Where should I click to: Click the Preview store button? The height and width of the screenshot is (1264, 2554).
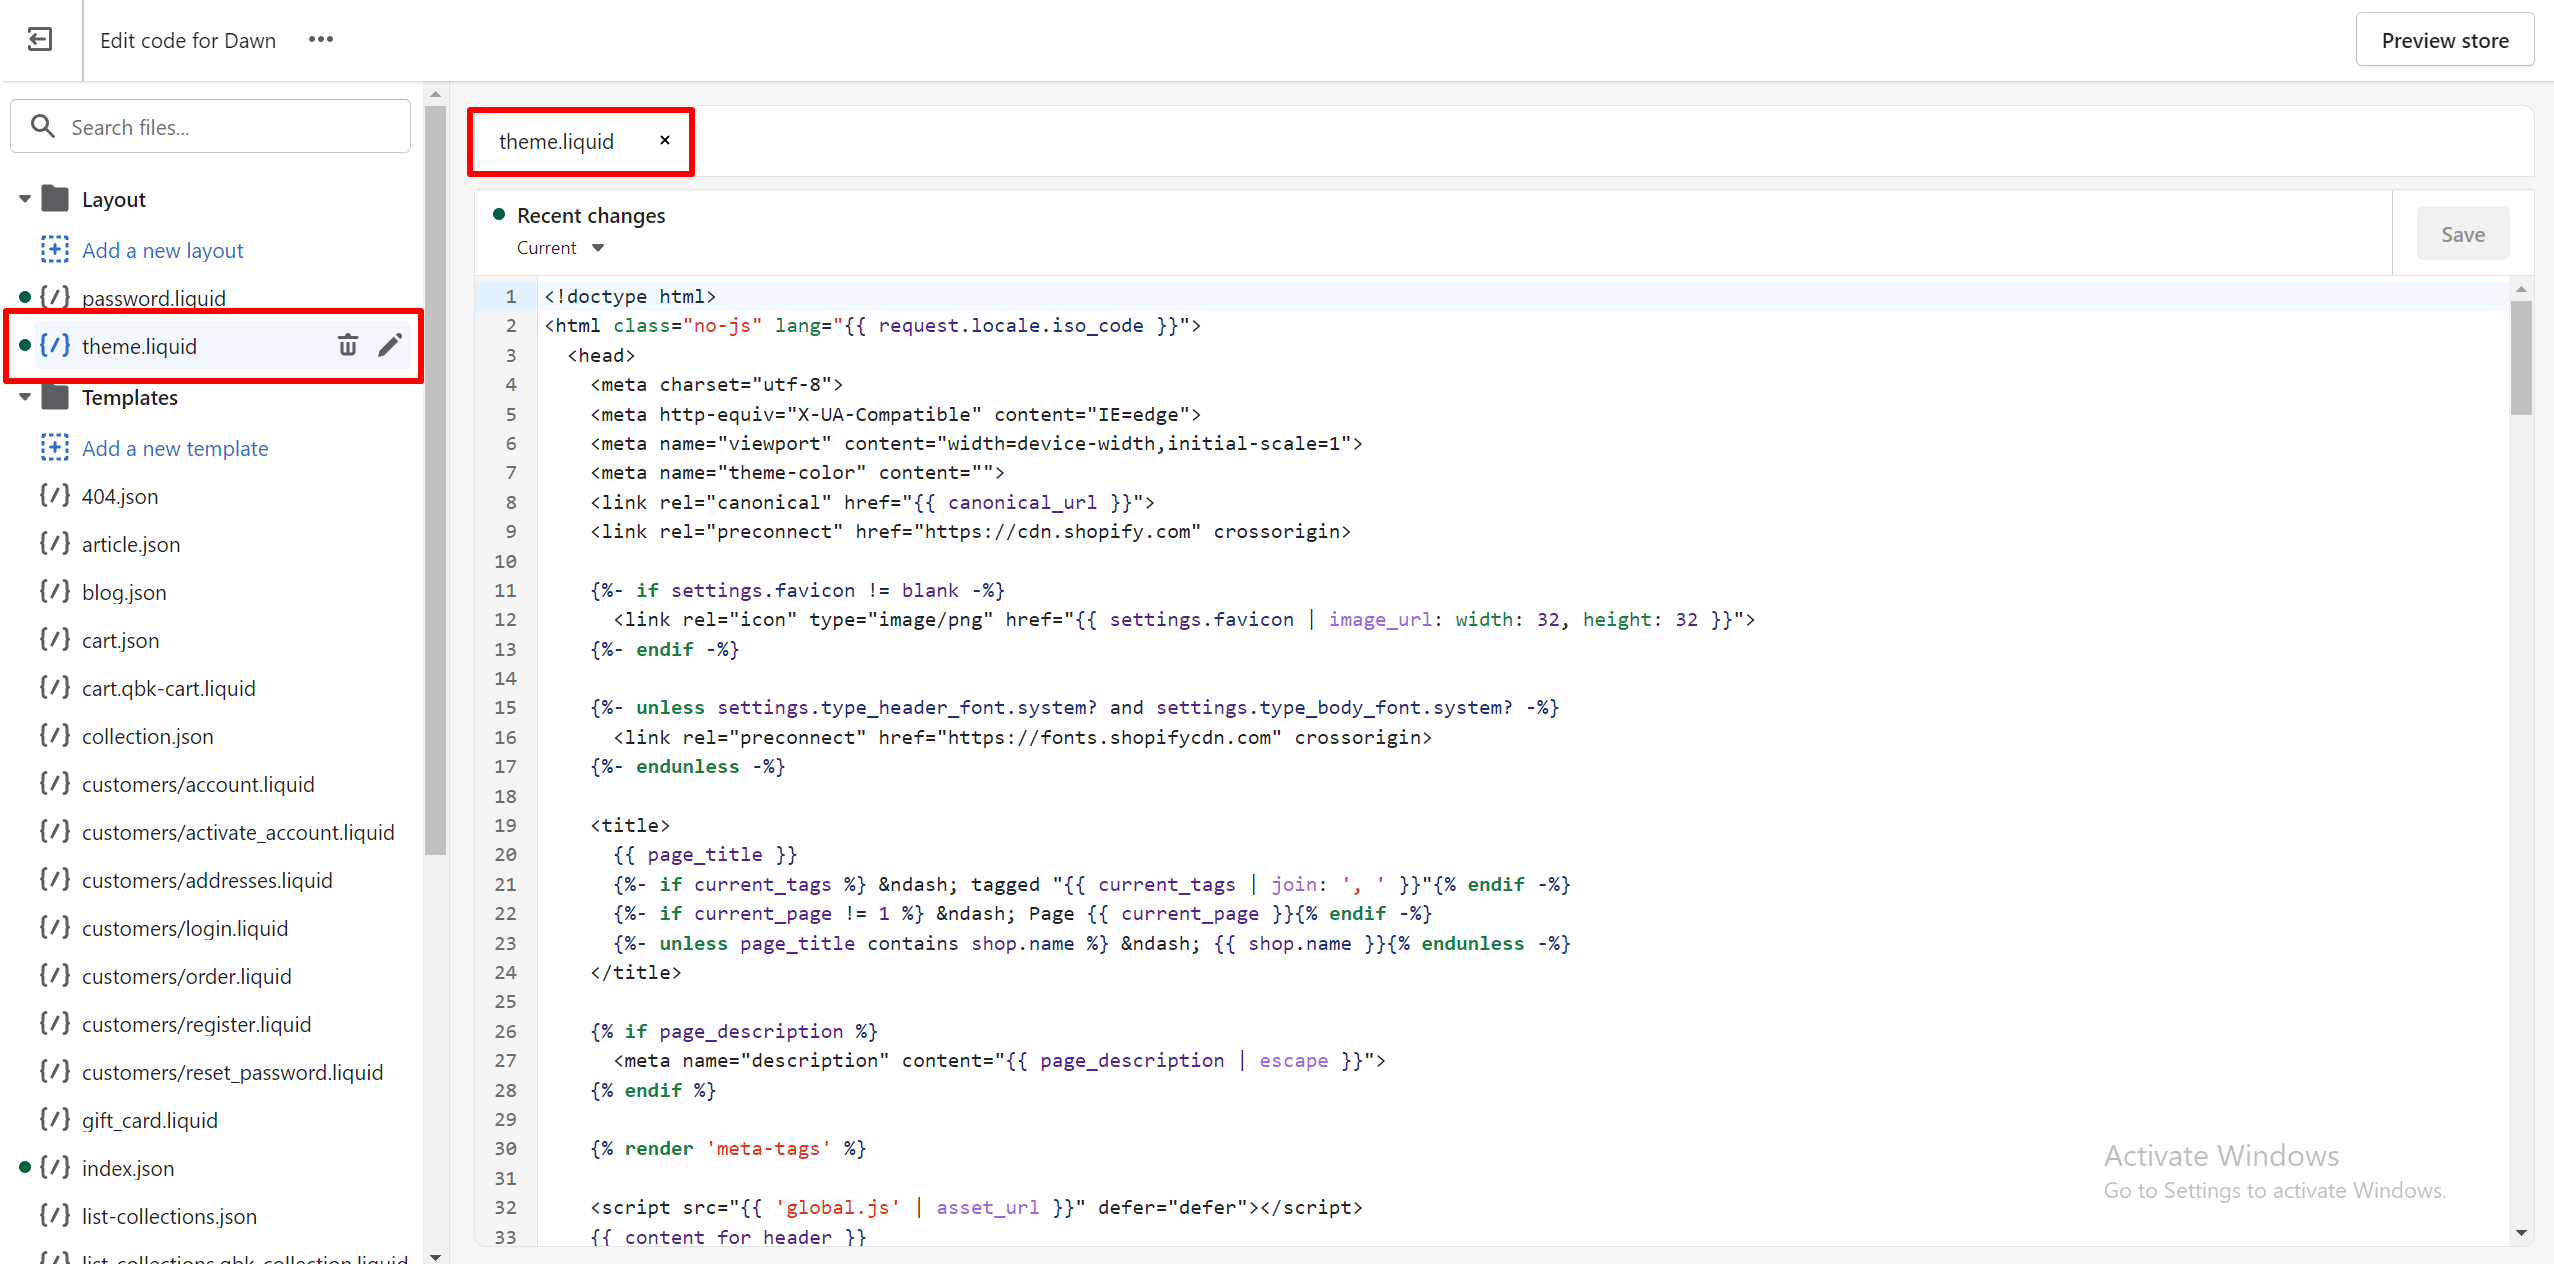(2444, 40)
